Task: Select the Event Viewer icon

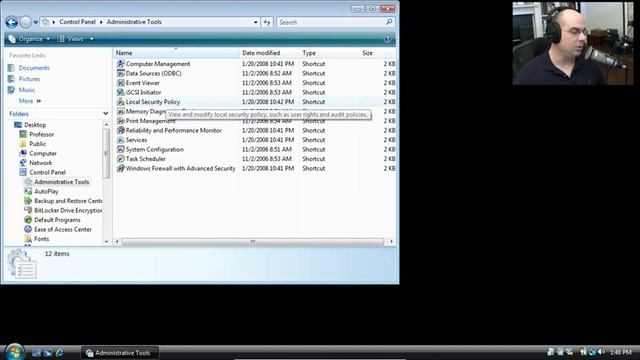Action: [x=120, y=83]
